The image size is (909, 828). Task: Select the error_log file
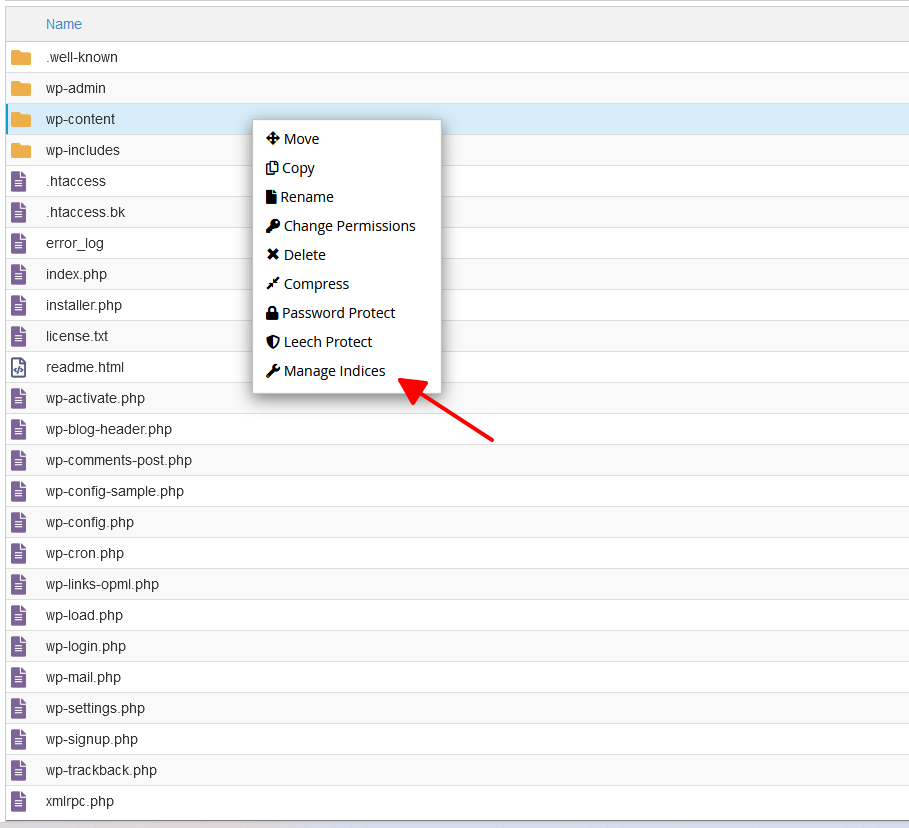coord(75,243)
